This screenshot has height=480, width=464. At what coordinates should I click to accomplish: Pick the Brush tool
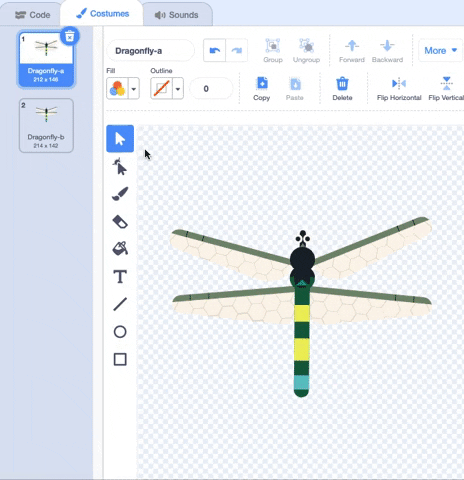(x=120, y=194)
